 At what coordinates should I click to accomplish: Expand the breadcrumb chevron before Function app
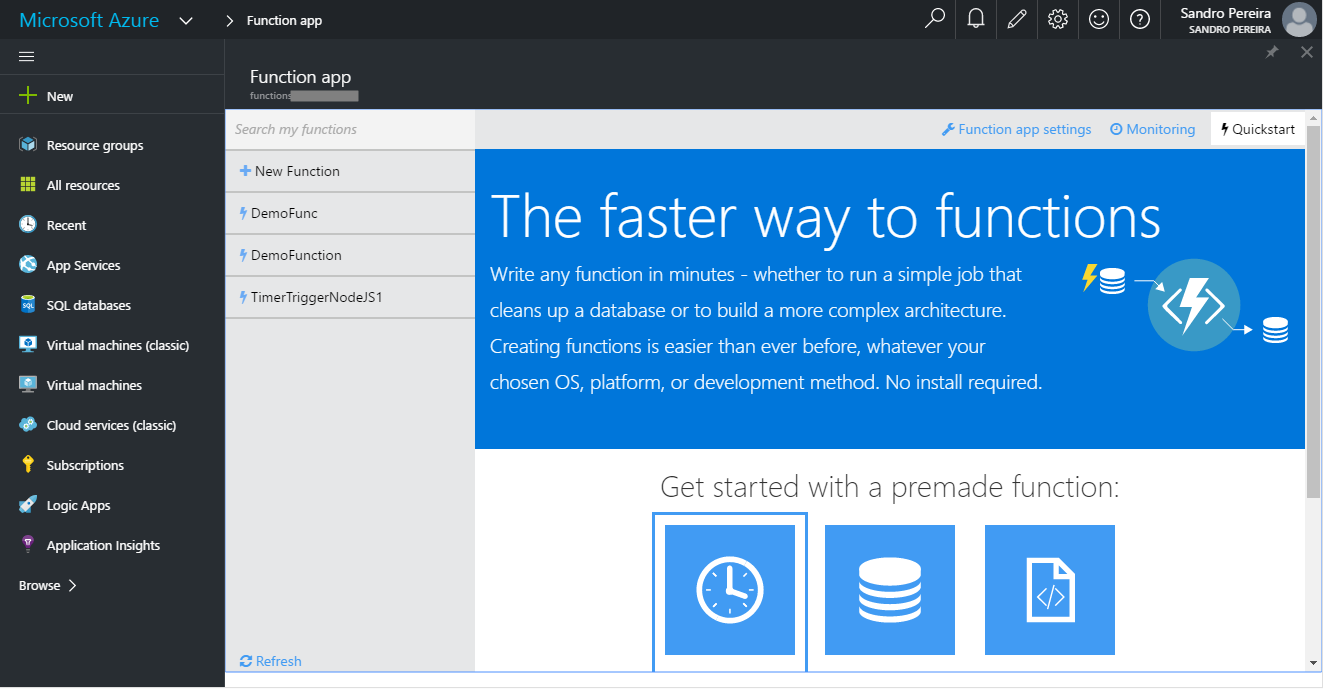click(x=230, y=20)
